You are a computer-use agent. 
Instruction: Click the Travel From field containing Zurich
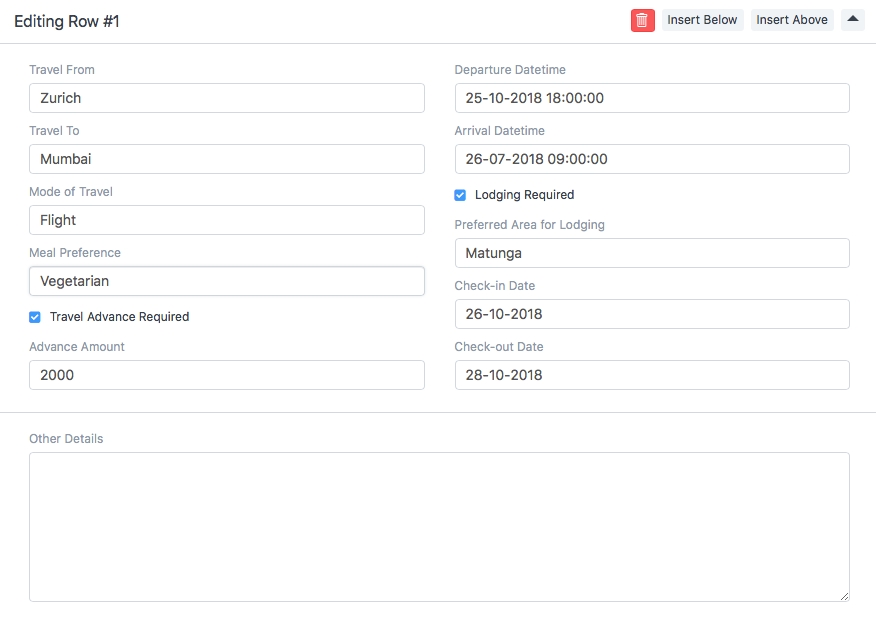coord(226,98)
